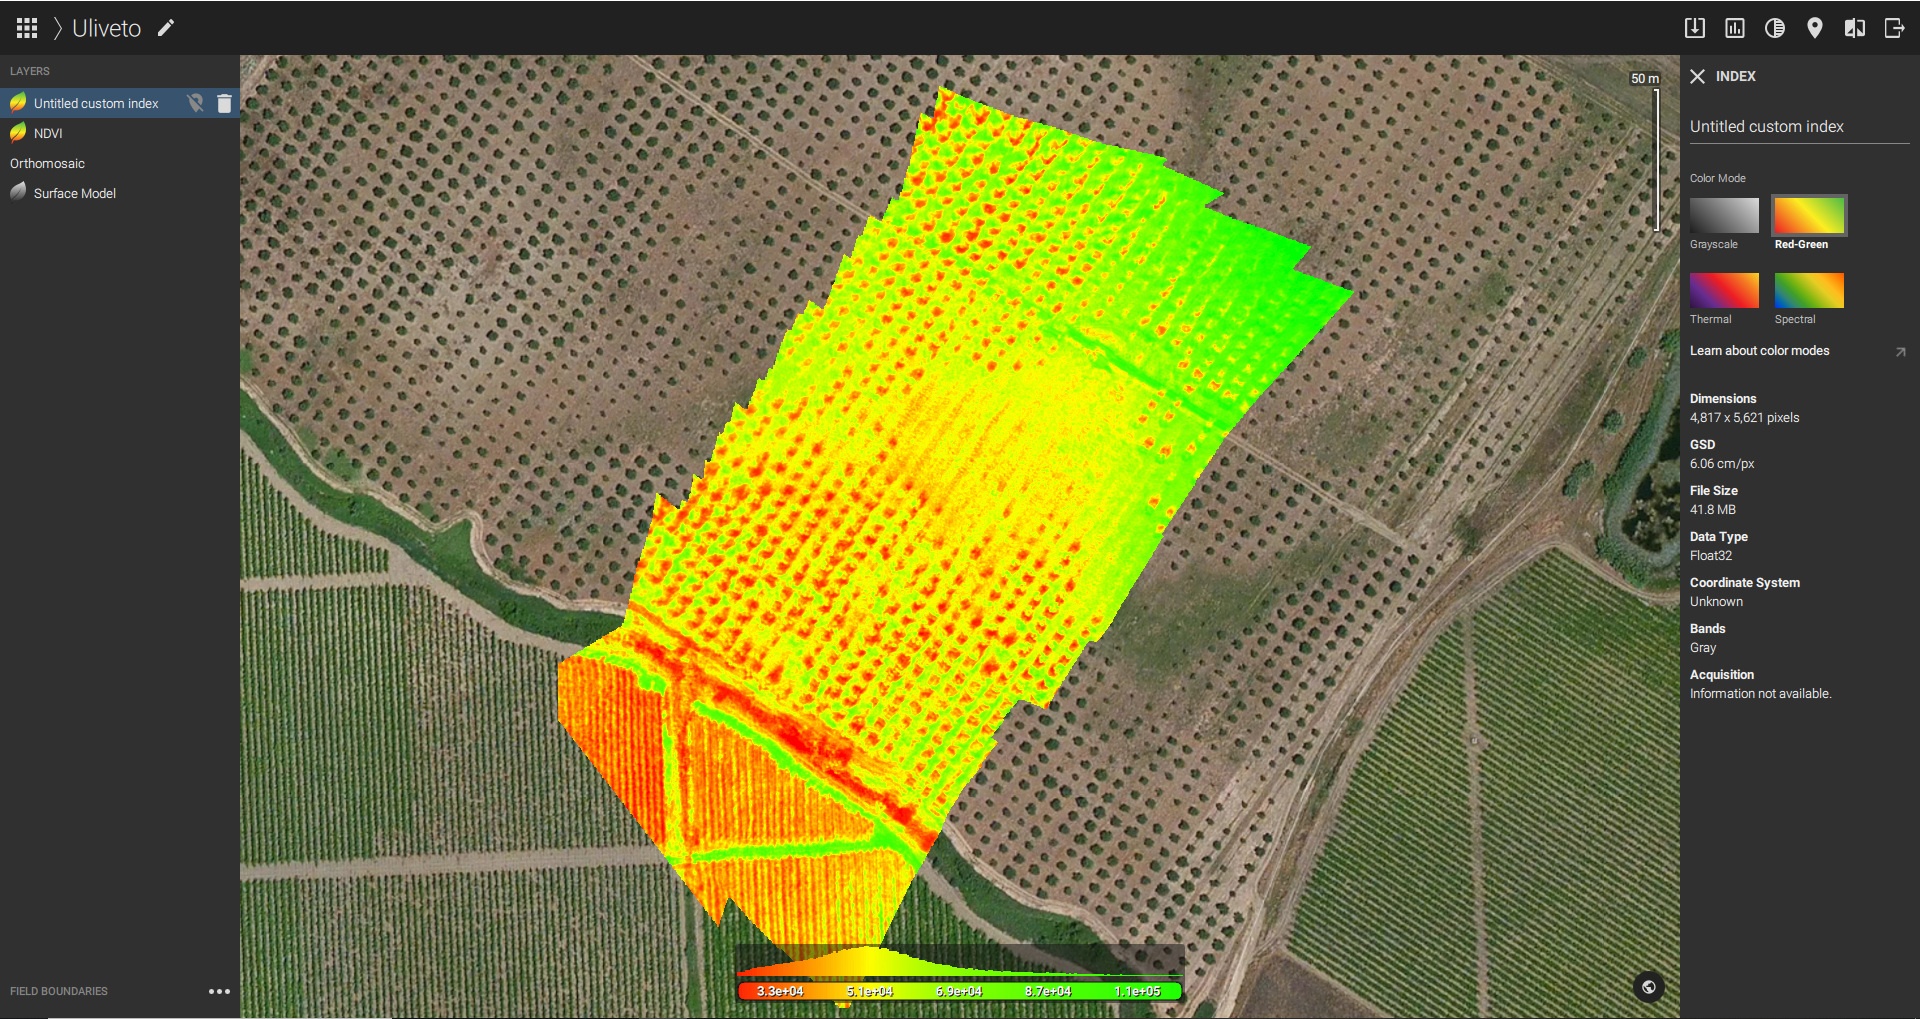Viewport: 1920px width, 1019px height.
Task: Click the 5.1e+04 legend value
Action: [x=869, y=991]
